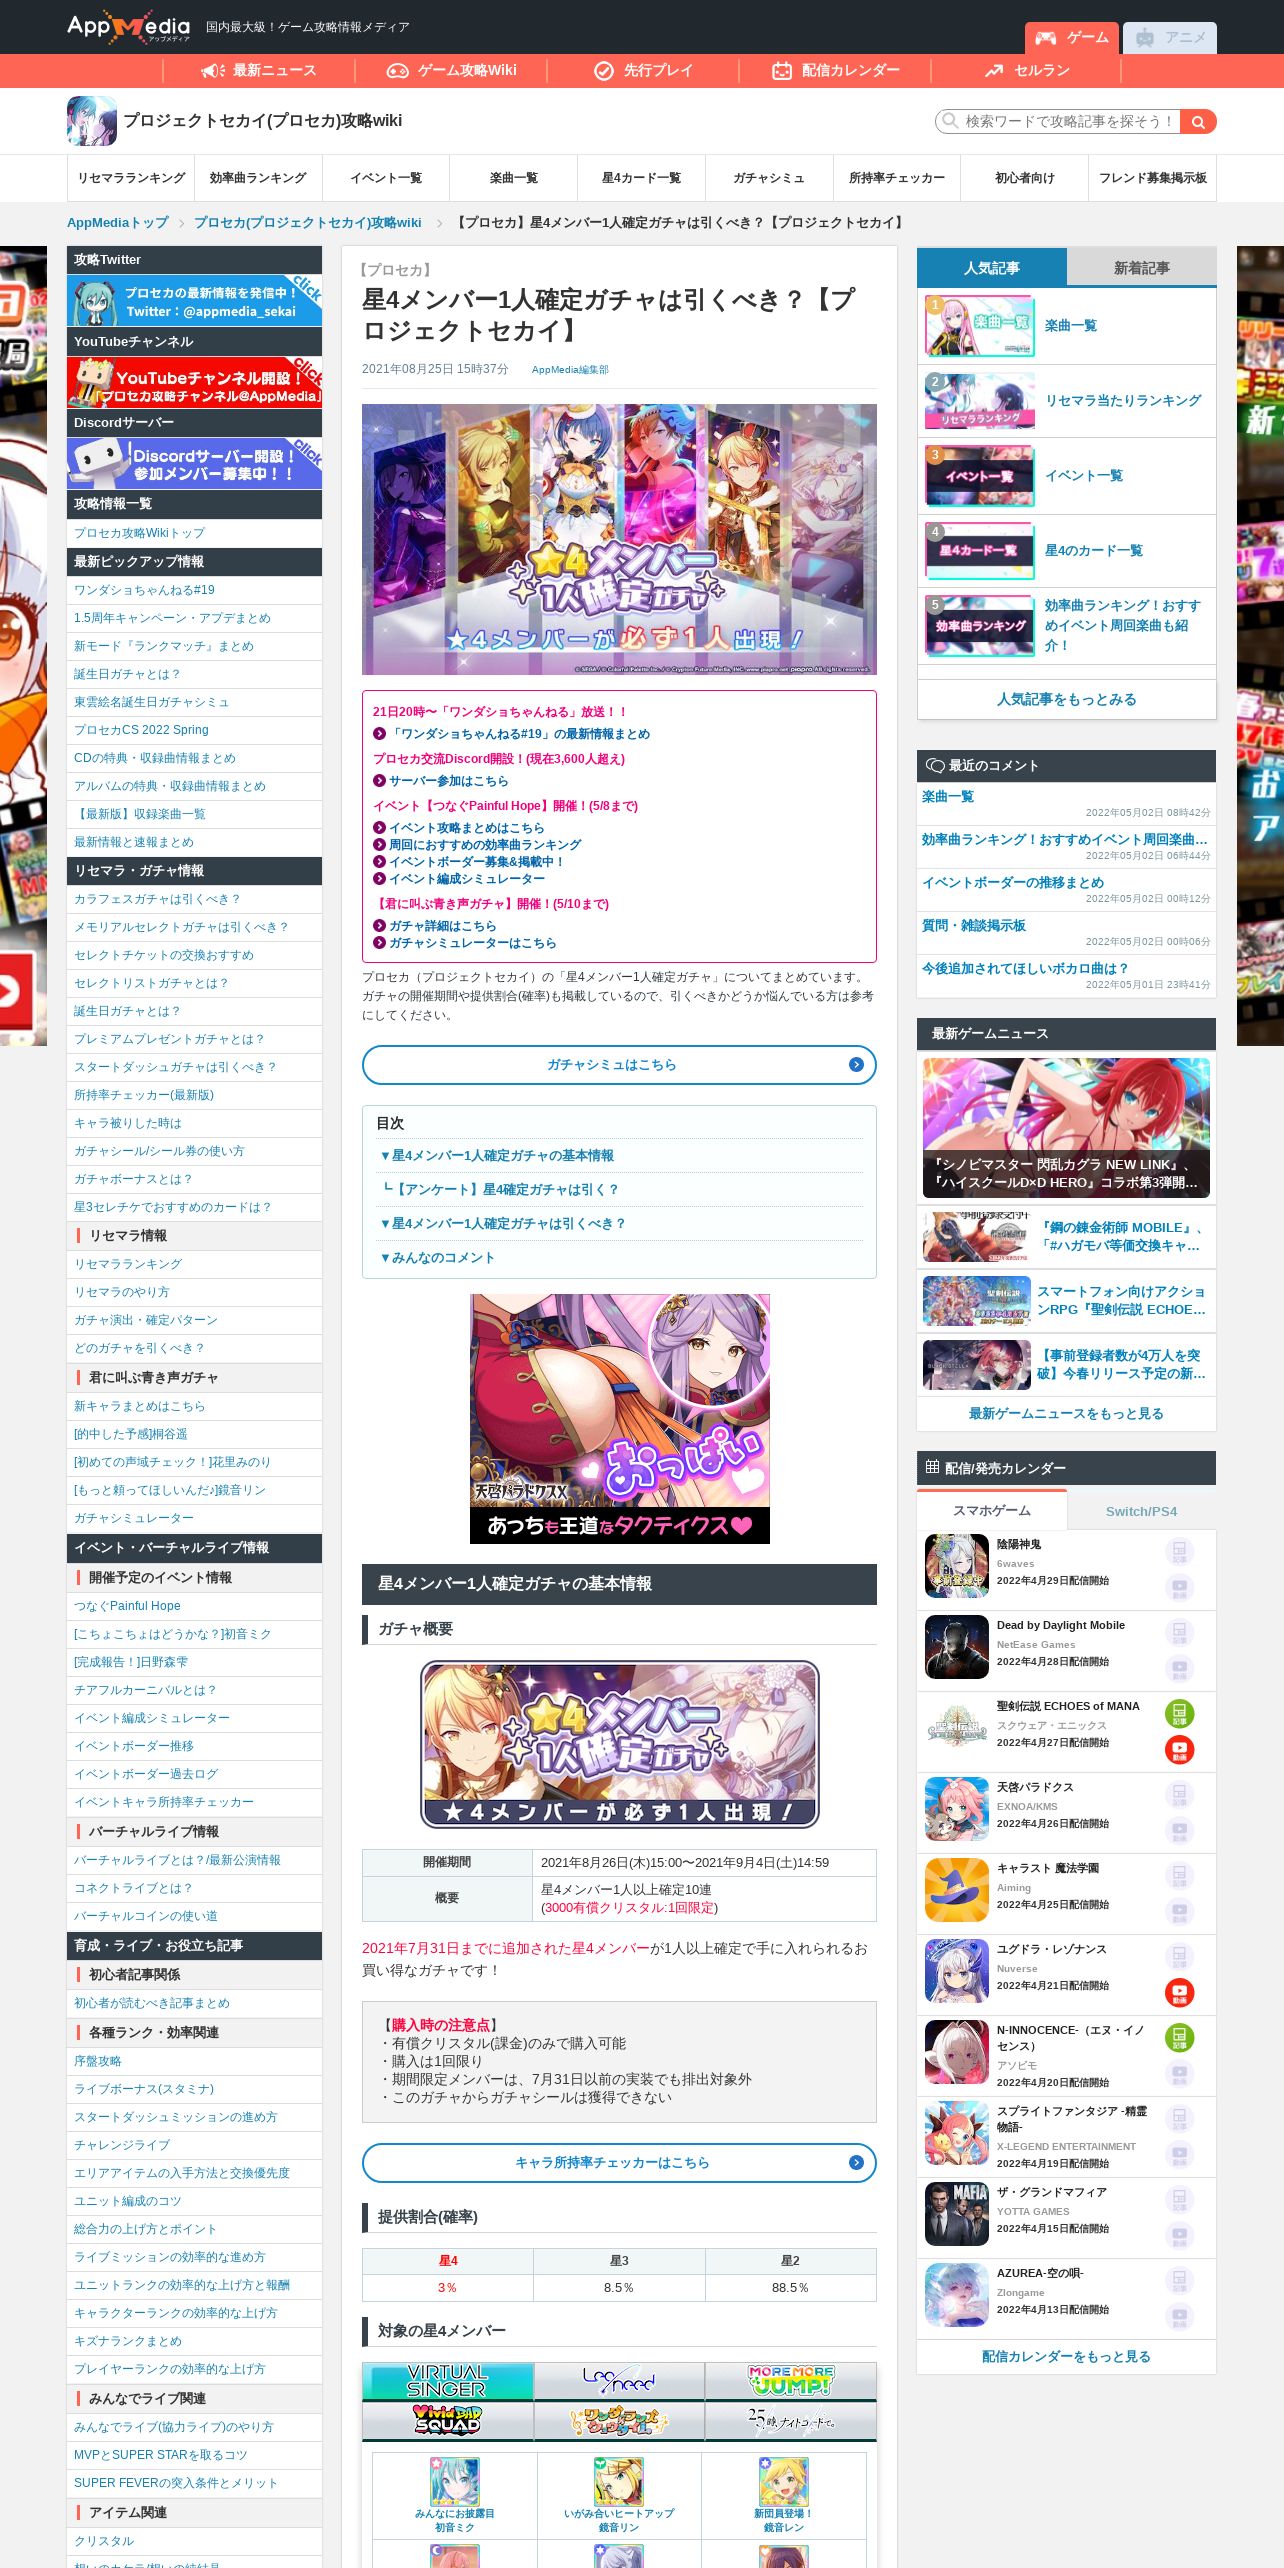Switch to the ゲーム tab at top right
Screen dimensions: 1284x2568
coord(1071,38)
